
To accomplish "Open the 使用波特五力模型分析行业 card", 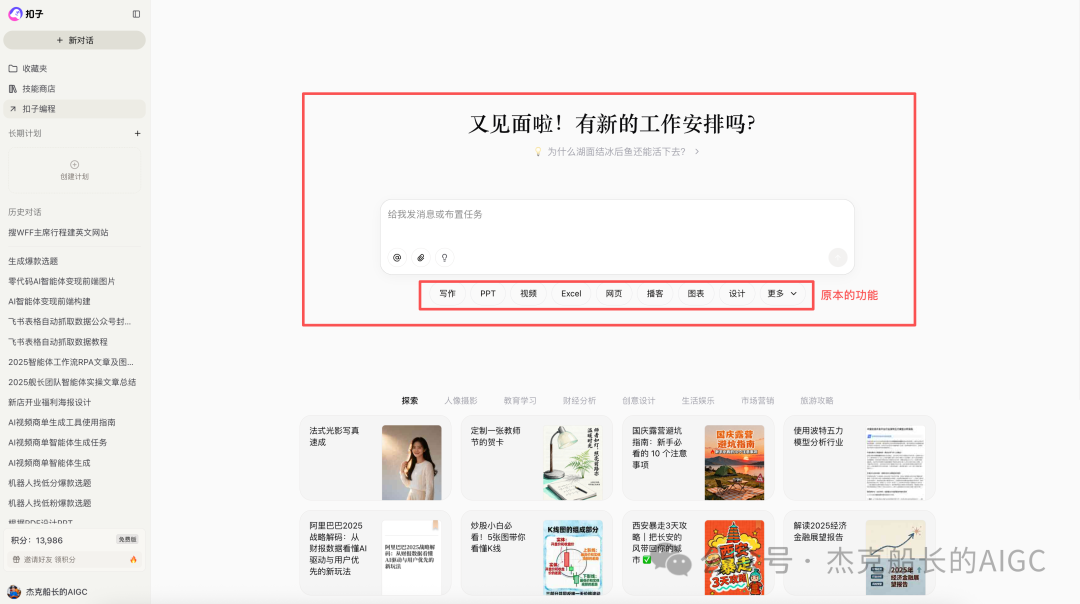I will (x=860, y=458).
